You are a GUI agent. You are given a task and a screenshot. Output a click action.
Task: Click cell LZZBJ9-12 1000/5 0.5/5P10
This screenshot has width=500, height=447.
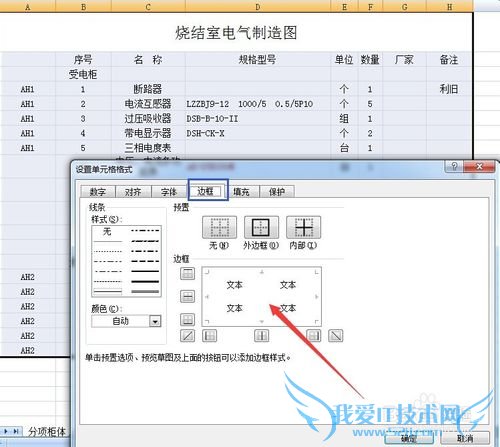258,104
